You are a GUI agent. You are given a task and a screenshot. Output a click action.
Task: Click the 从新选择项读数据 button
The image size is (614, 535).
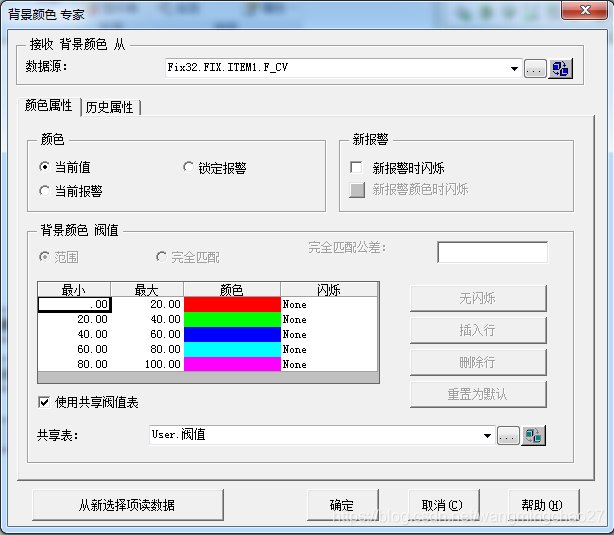[128, 505]
